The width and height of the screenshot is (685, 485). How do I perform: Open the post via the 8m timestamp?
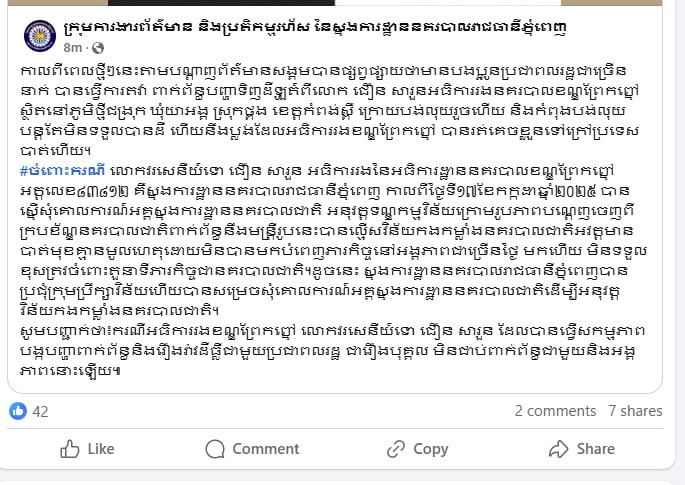[72, 48]
